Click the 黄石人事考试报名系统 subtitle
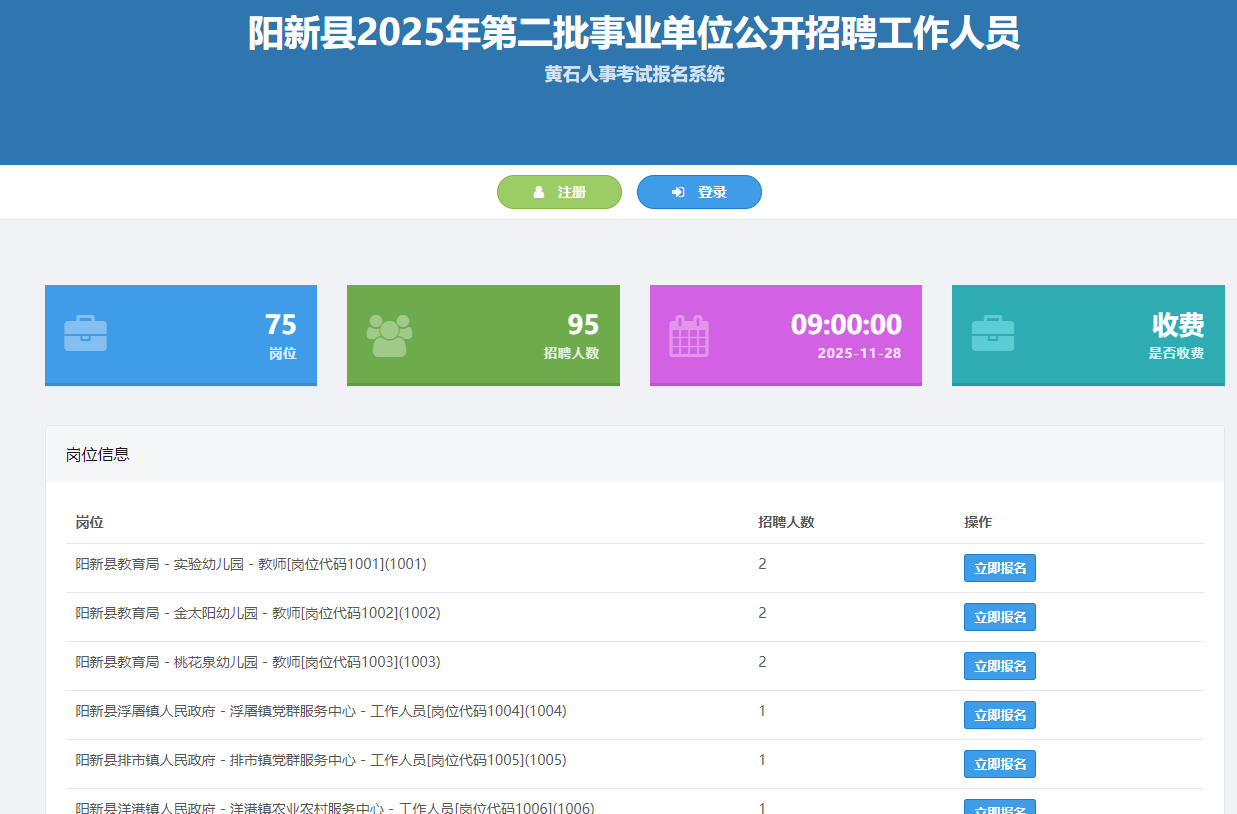This screenshot has width=1237, height=814. [634, 74]
